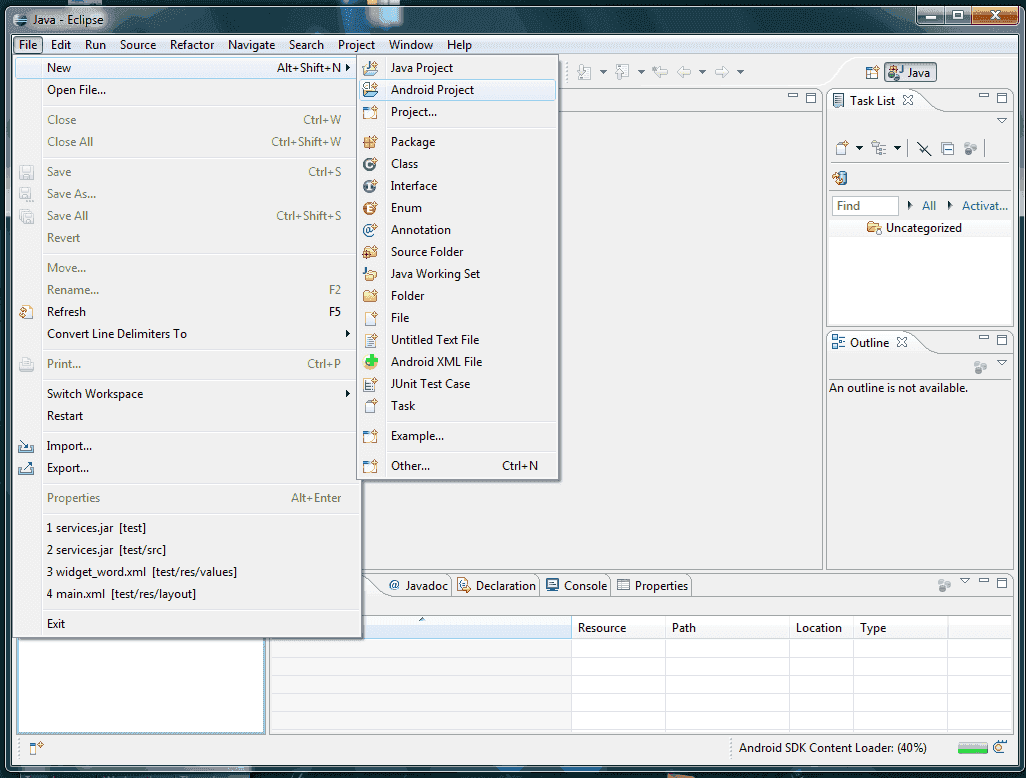Screen dimensions: 1026x778
Task: Select Other... in the New submenu
Action: 458,467
